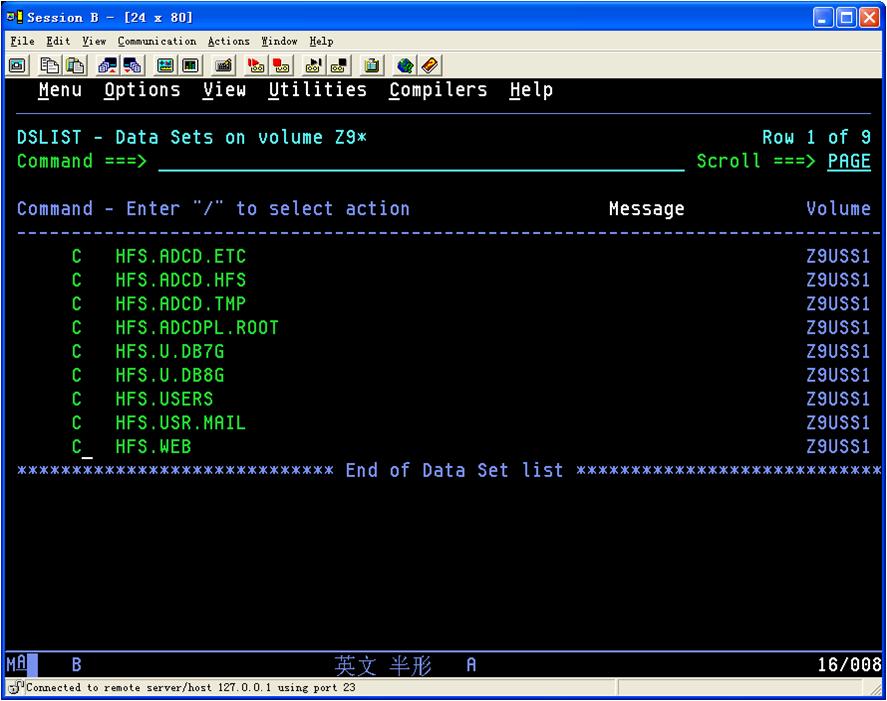Viewport: 887px width, 701px height.
Task: Open the Keyboard remap toolbar icon
Action: [224, 66]
